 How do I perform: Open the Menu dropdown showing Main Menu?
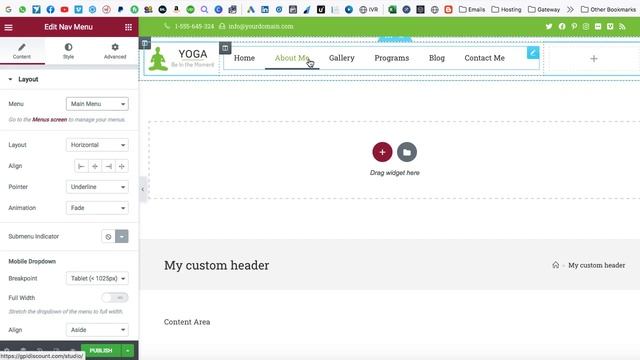tap(97, 104)
